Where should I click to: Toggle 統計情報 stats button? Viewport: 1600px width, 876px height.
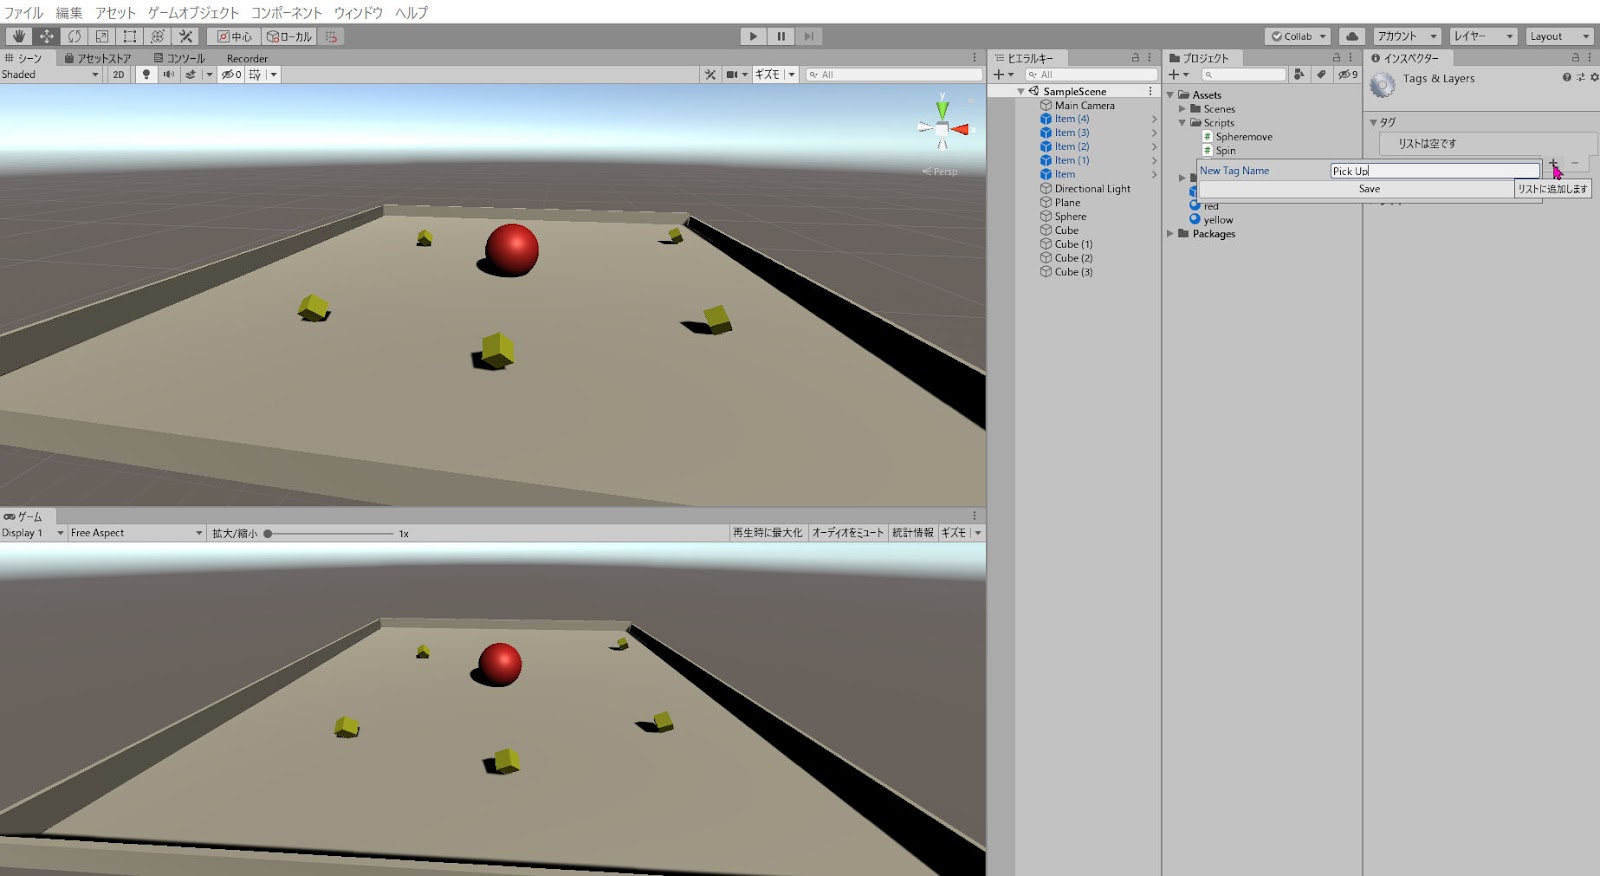[912, 533]
